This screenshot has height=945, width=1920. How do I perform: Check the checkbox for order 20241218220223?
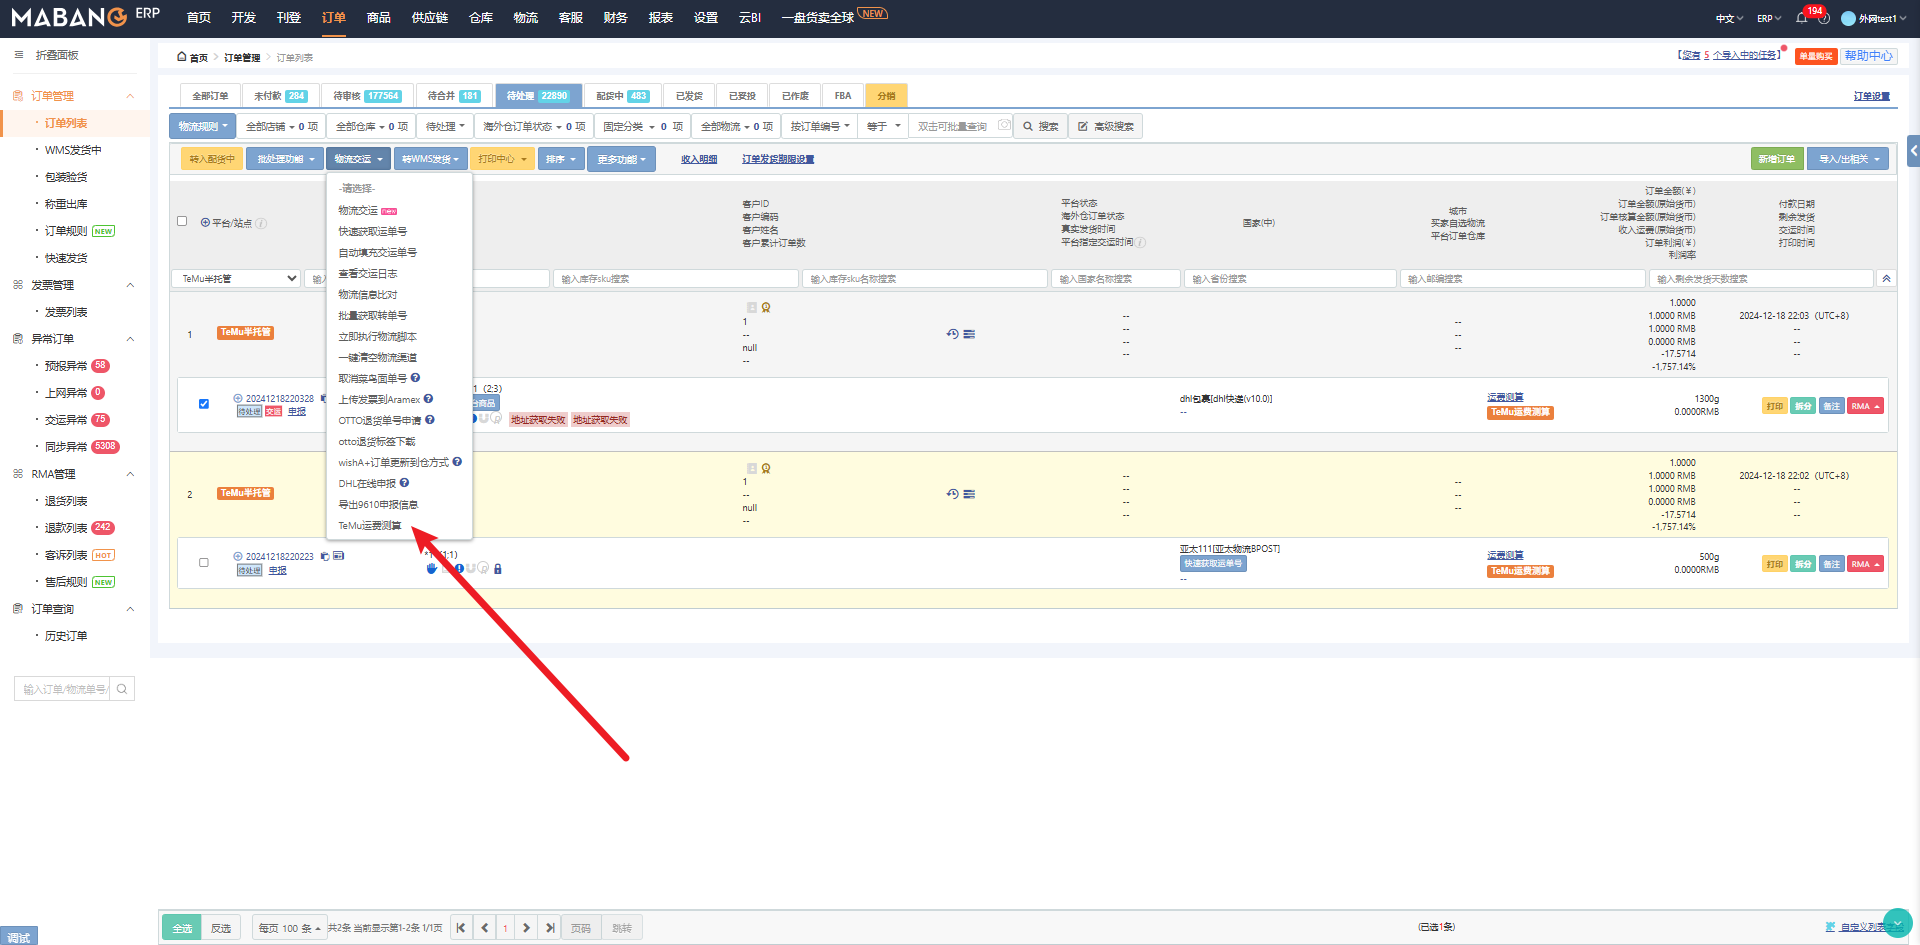[x=204, y=563]
